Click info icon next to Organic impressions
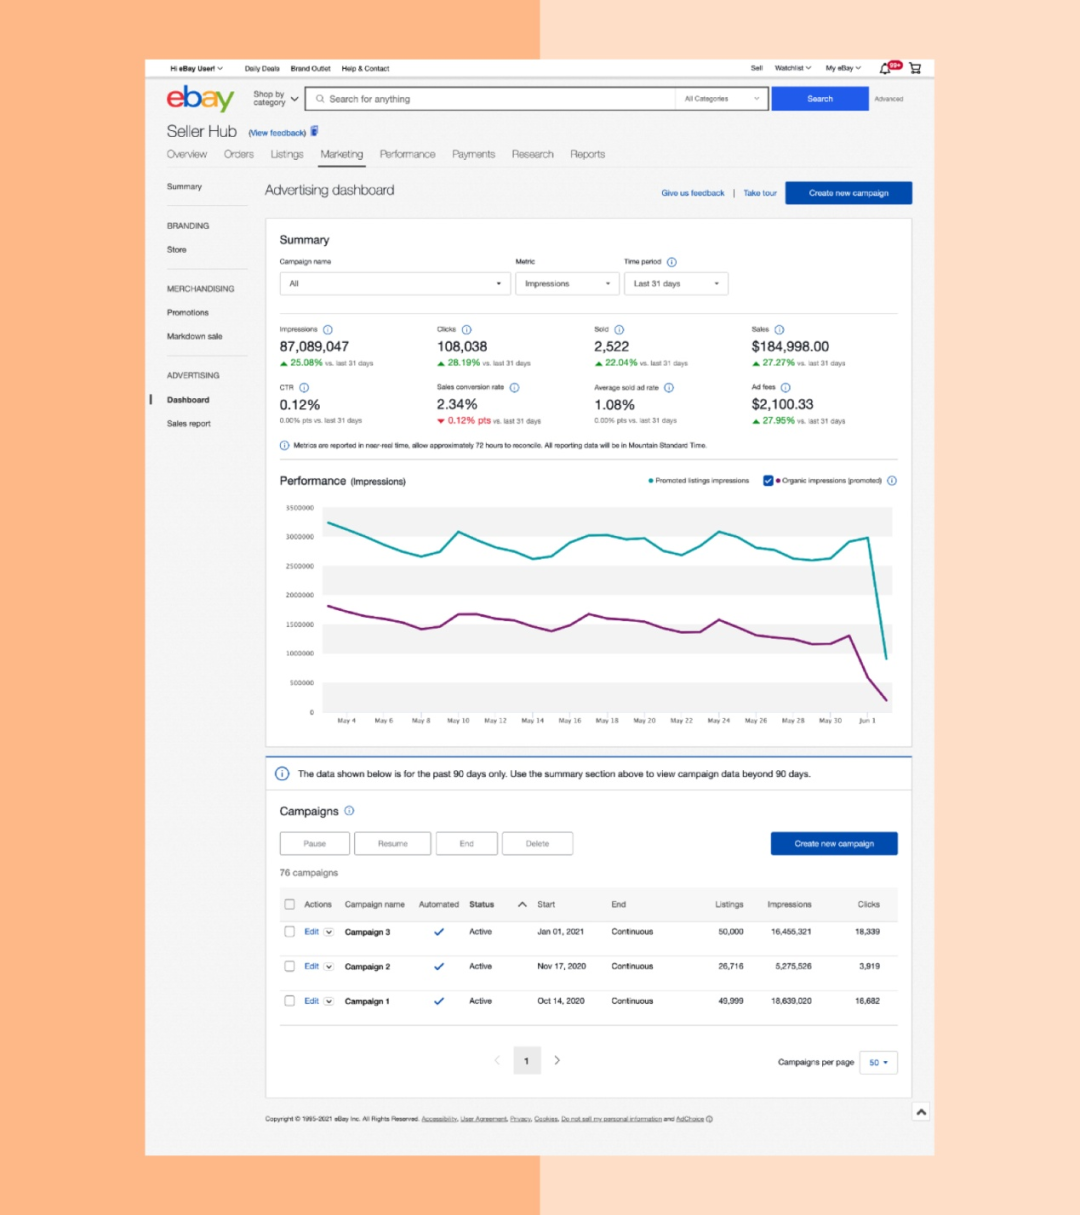The height and width of the screenshot is (1215, 1080). coord(892,481)
